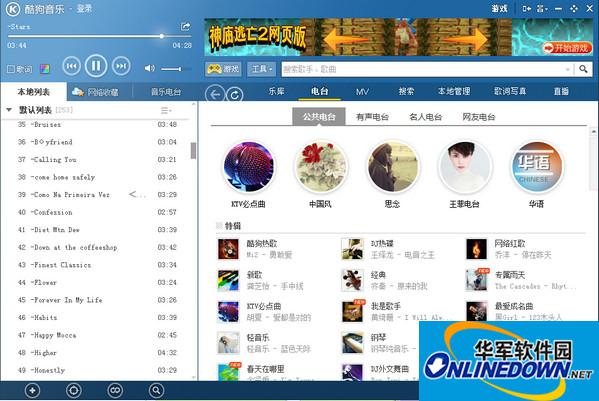This screenshot has height=401, width=599.
Task: Switch to 本地列表 tab
Action: pos(34,92)
